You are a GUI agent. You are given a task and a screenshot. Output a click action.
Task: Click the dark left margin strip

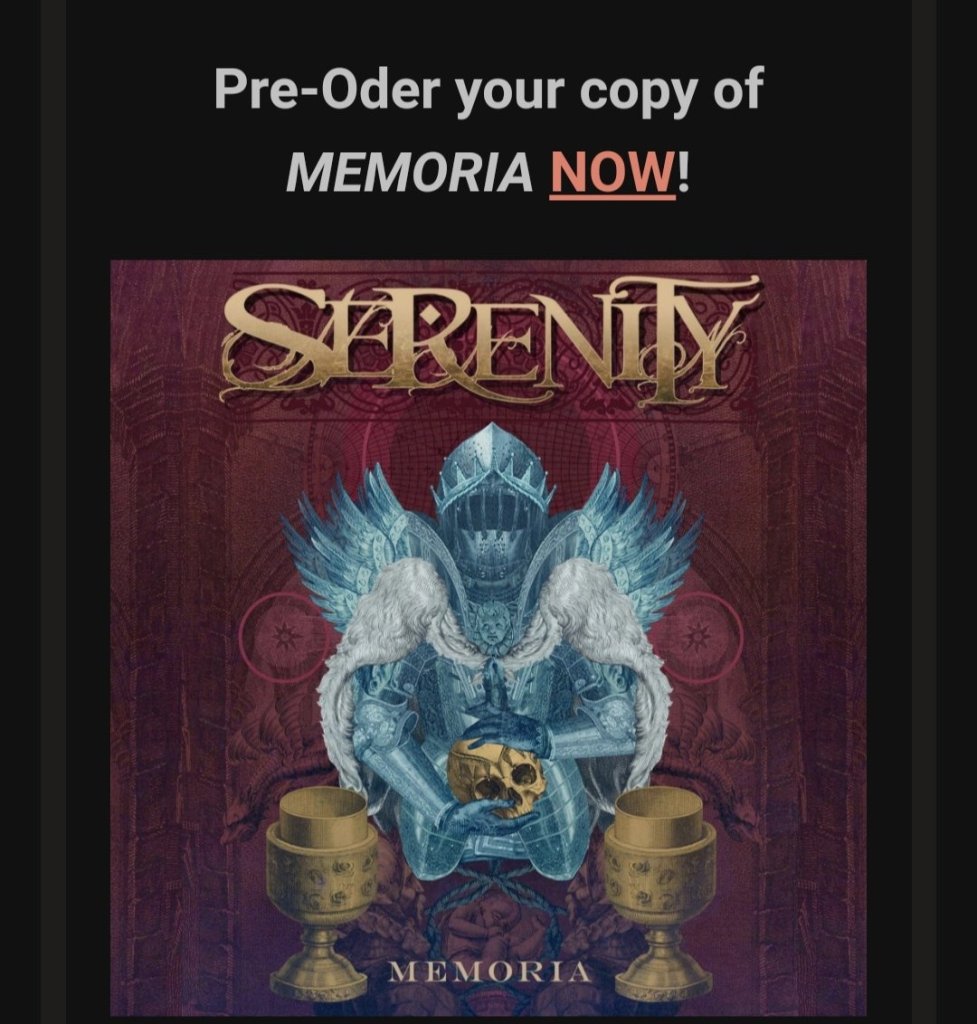tap(54, 512)
